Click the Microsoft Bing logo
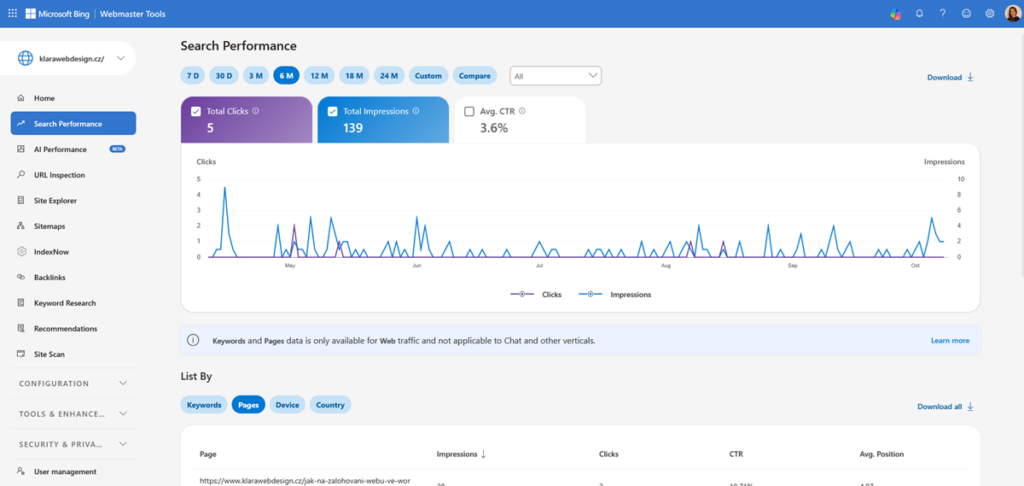The image size is (1024, 486). coord(57,14)
